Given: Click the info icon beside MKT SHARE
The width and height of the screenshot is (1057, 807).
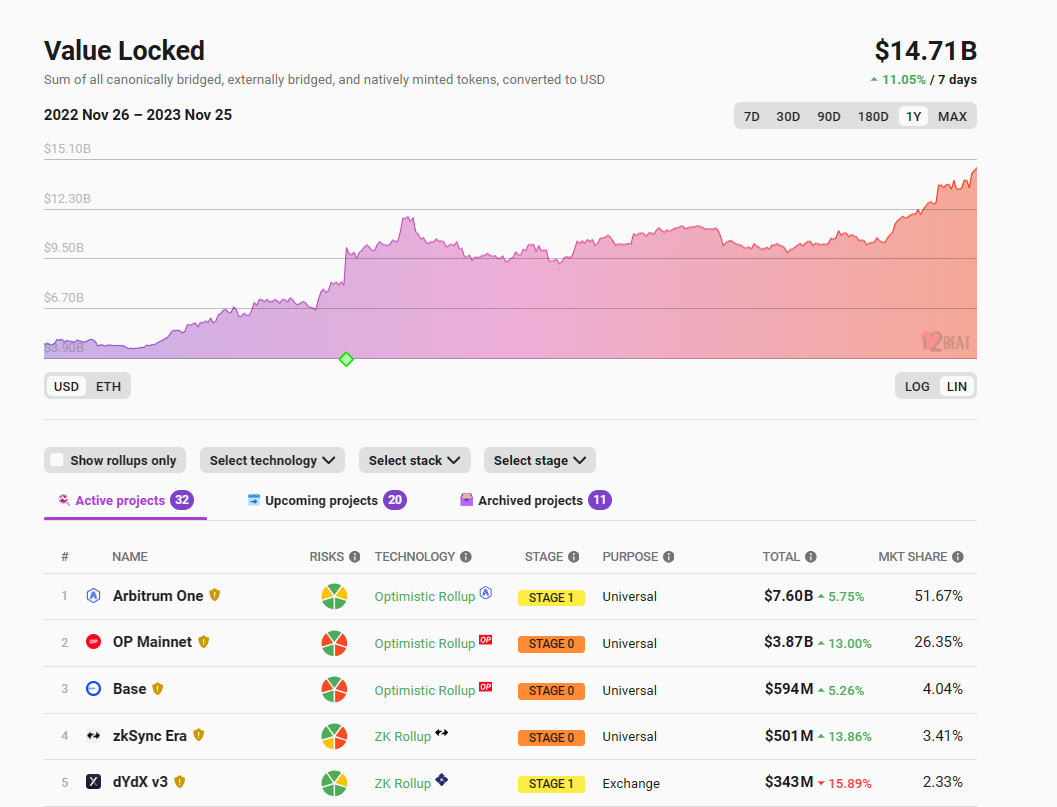Looking at the screenshot, I should [957, 557].
